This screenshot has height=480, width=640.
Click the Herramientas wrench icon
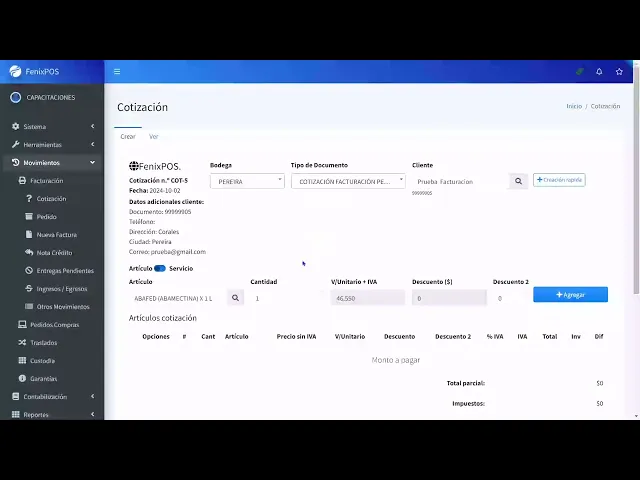coord(16,144)
